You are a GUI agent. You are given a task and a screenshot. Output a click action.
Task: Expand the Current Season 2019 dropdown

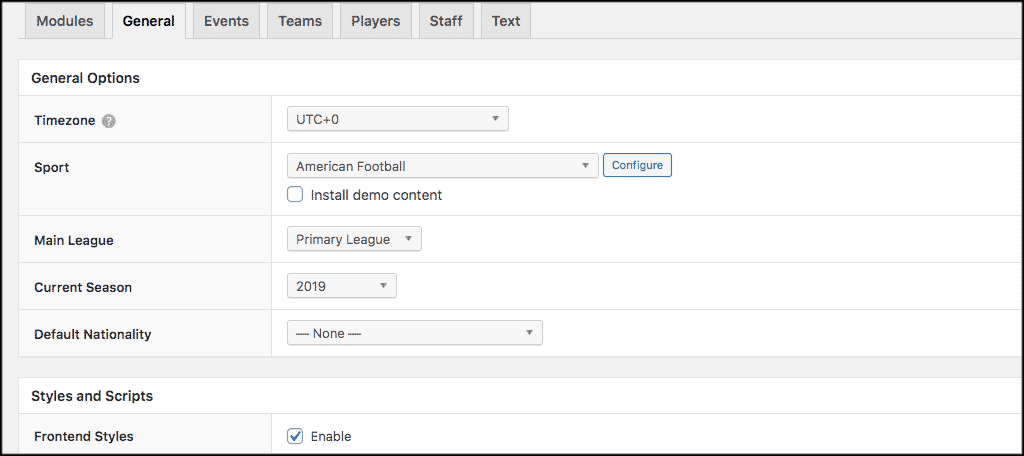pyautogui.click(x=341, y=286)
